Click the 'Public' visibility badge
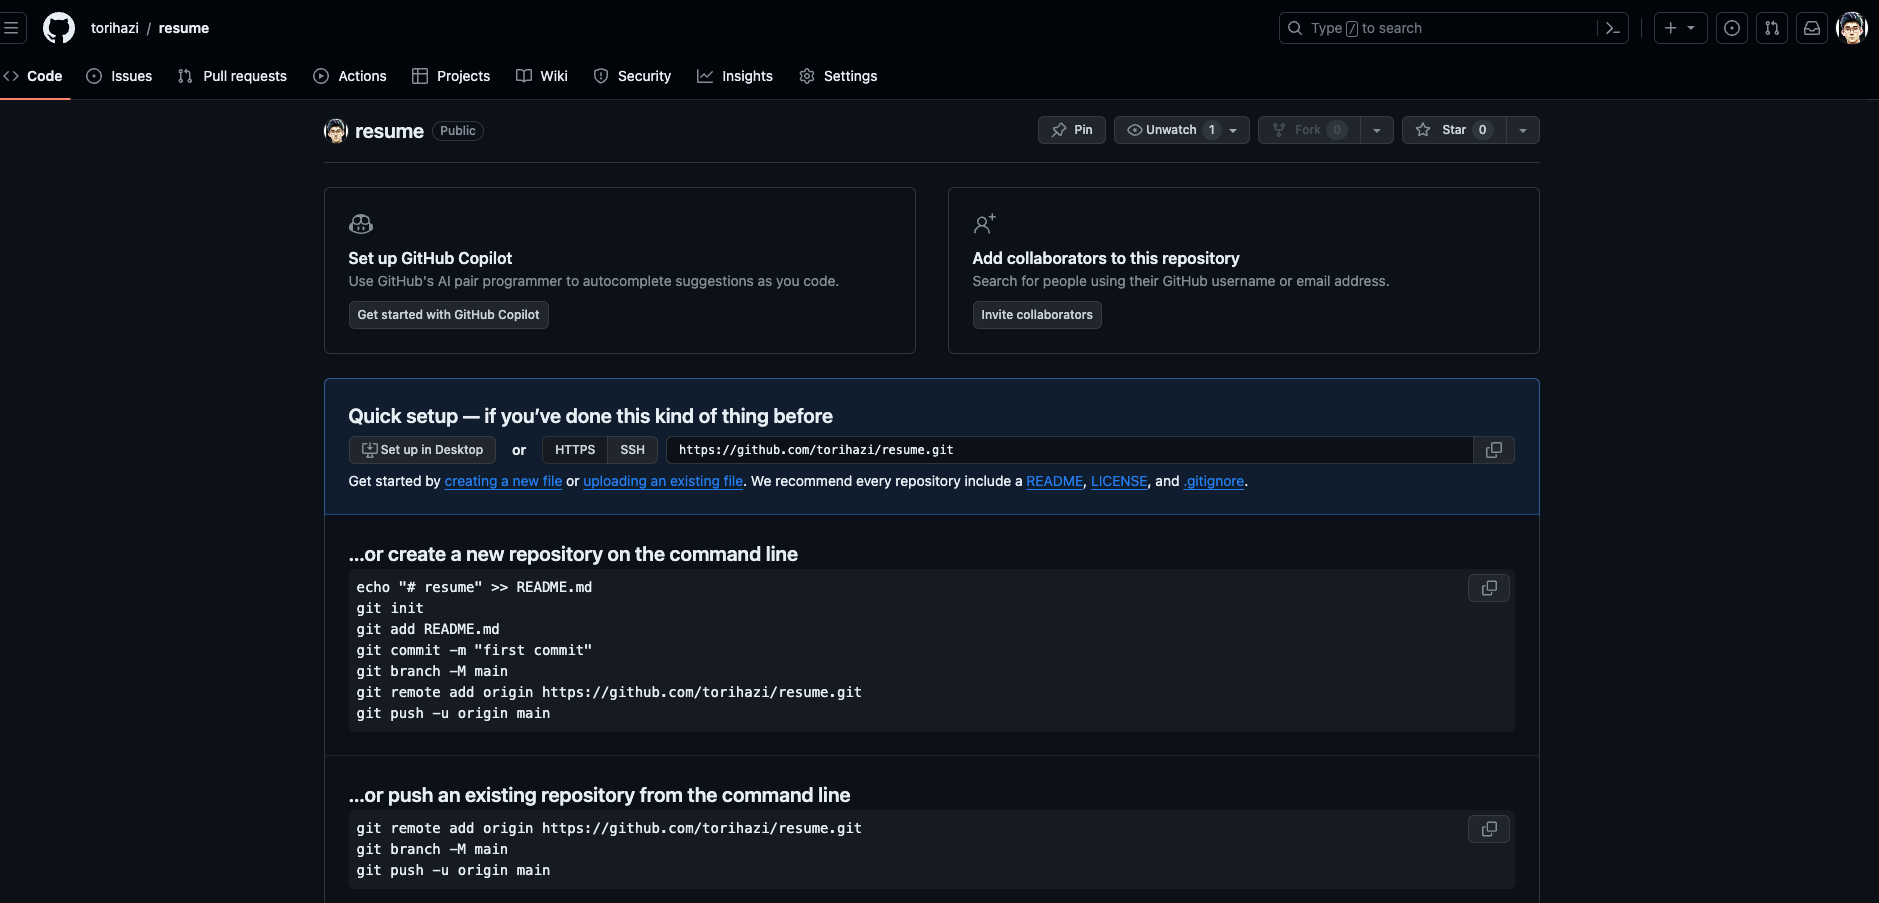This screenshot has width=1879, height=903. [458, 131]
